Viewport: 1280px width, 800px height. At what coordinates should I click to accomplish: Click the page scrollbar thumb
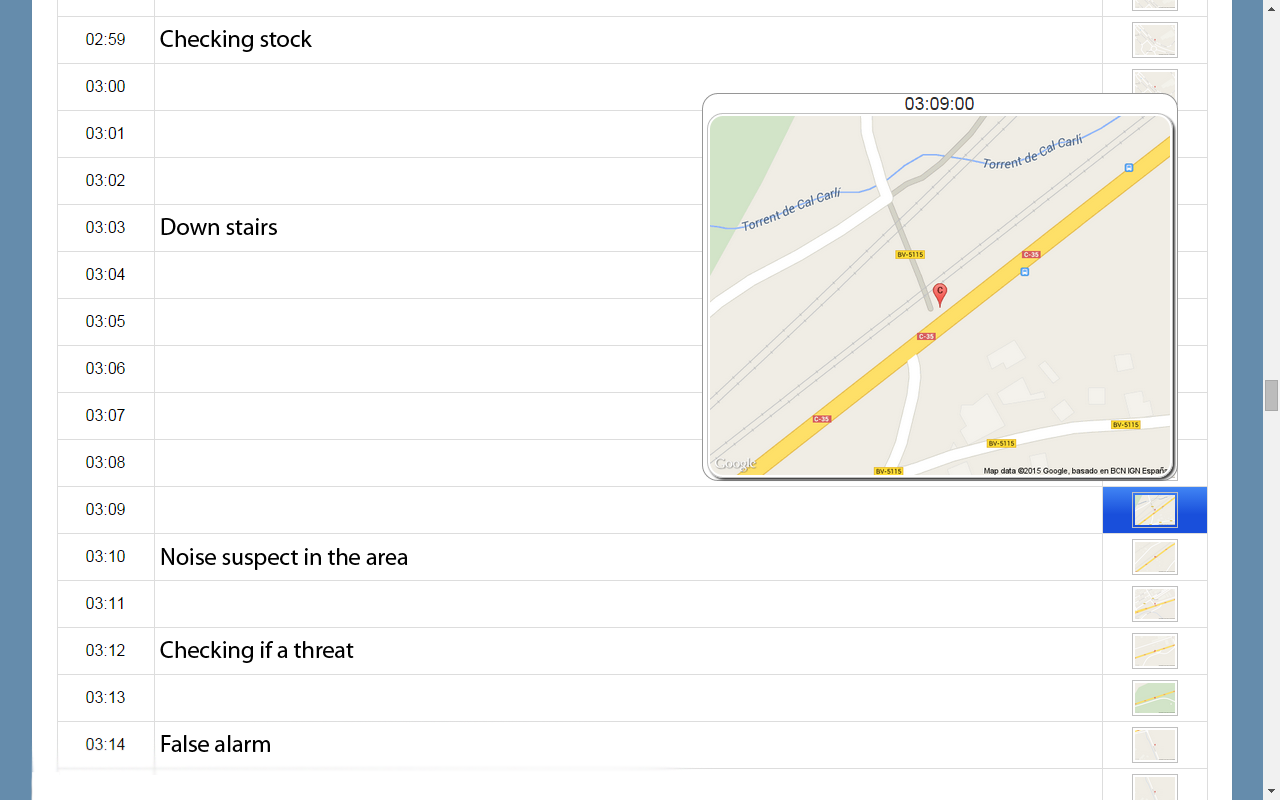pyautogui.click(x=1271, y=395)
